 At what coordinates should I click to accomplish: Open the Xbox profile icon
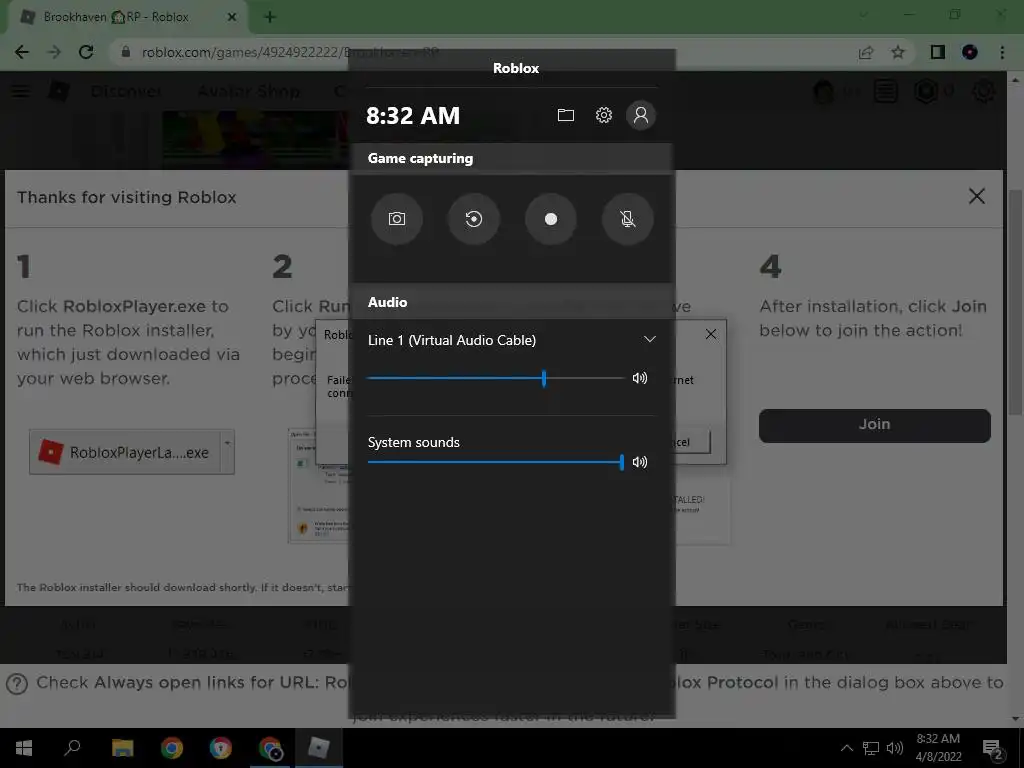pyautogui.click(x=641, y=116)
